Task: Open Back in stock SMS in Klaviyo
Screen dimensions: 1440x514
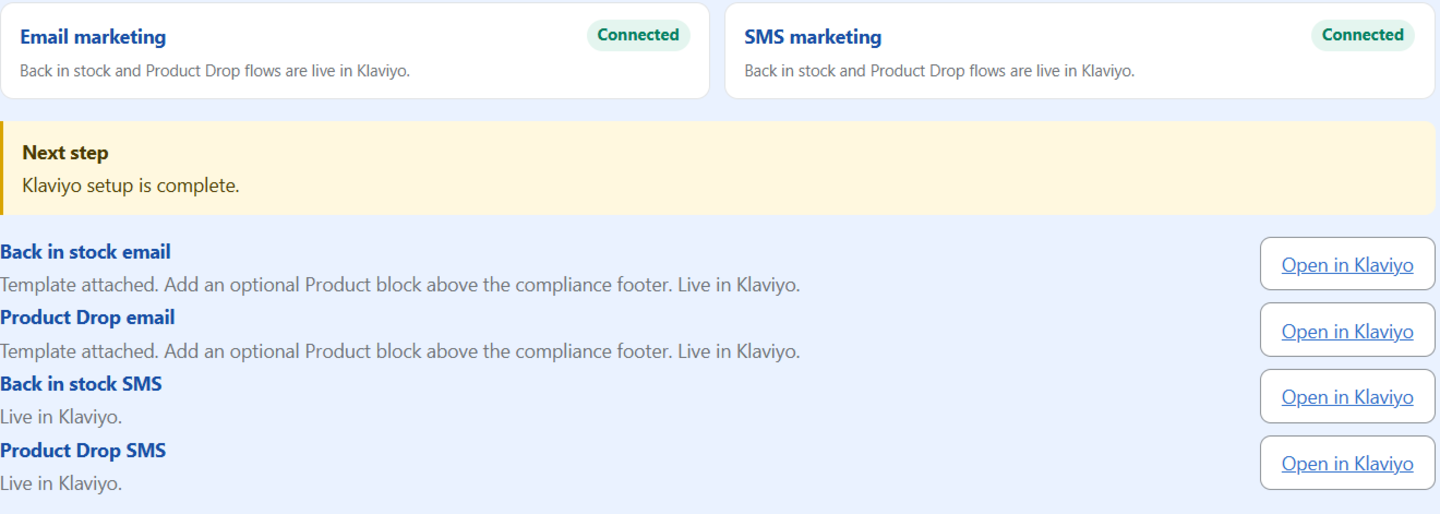Action: click(x=1347, y=396)
